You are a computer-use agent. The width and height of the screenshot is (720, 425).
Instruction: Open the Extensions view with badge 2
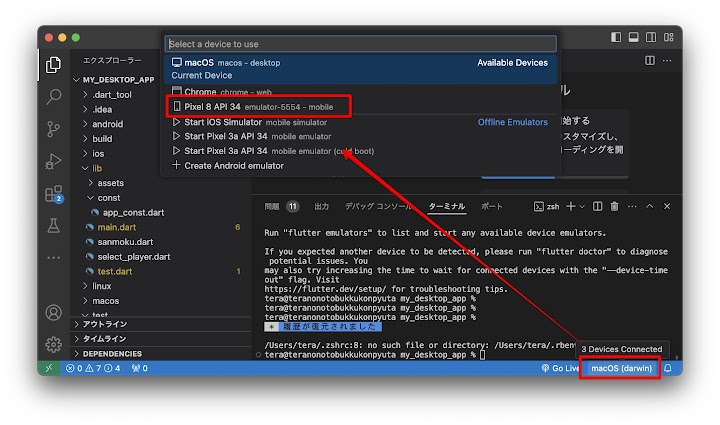point(54,194)
